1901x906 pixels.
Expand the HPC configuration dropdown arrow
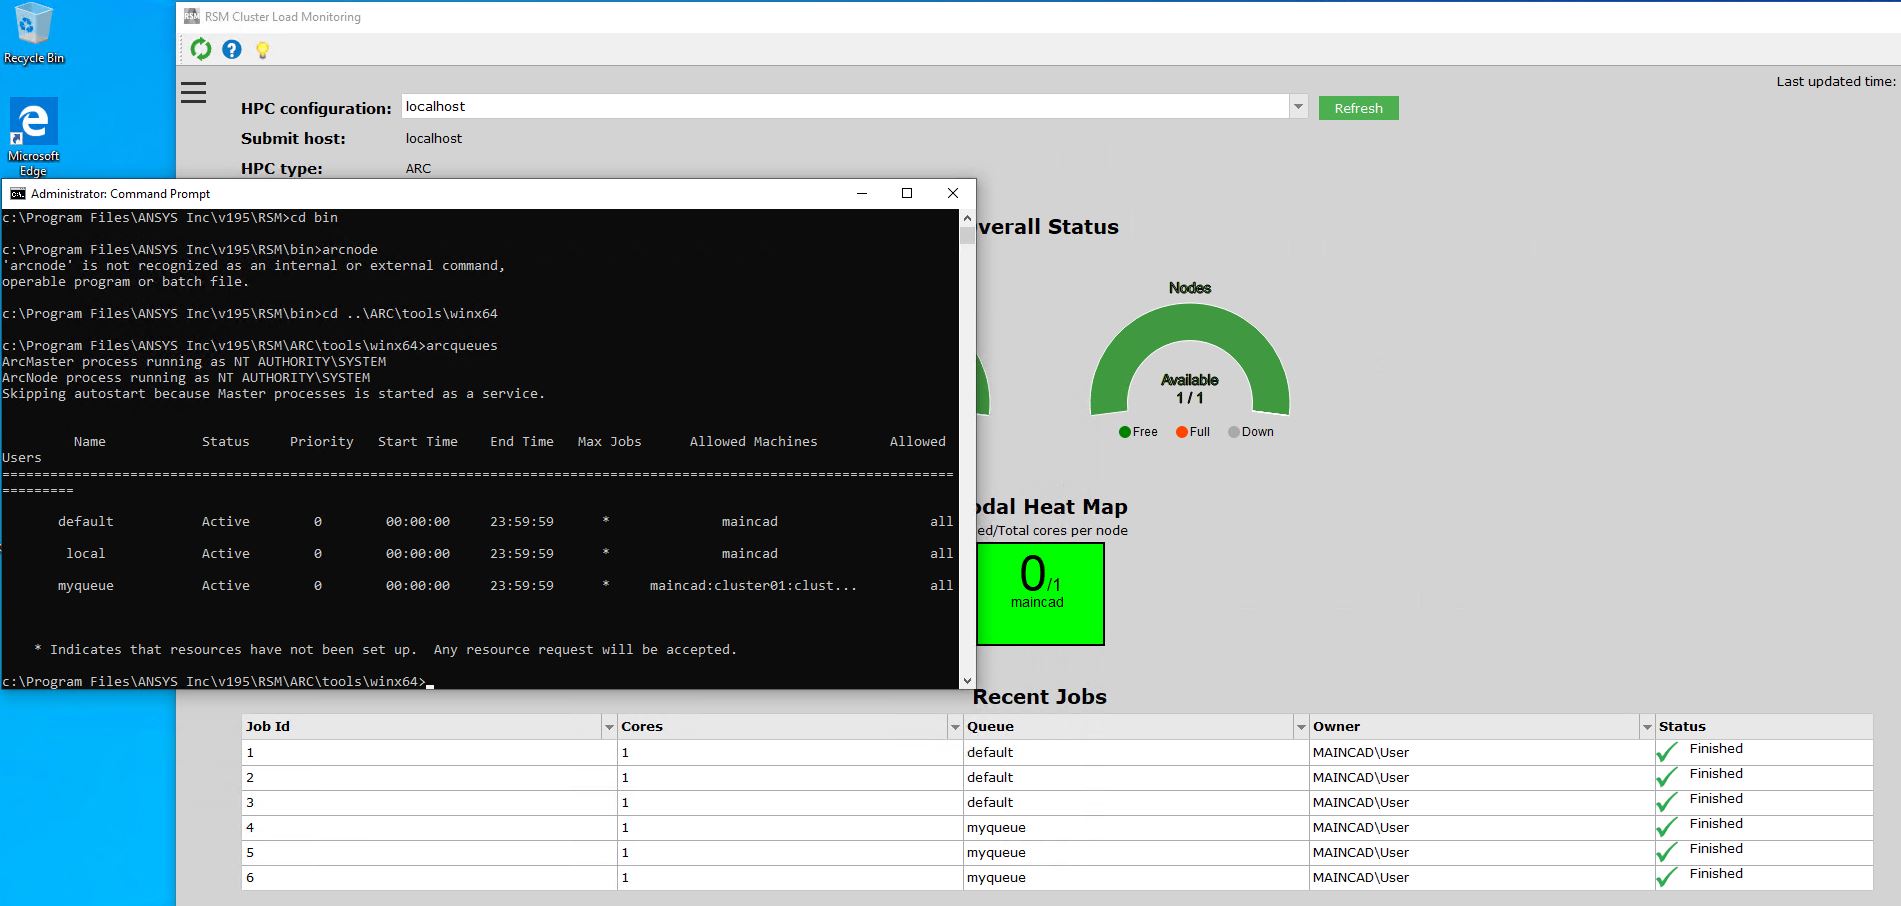pyautogui.click(x=1298, y=106)
